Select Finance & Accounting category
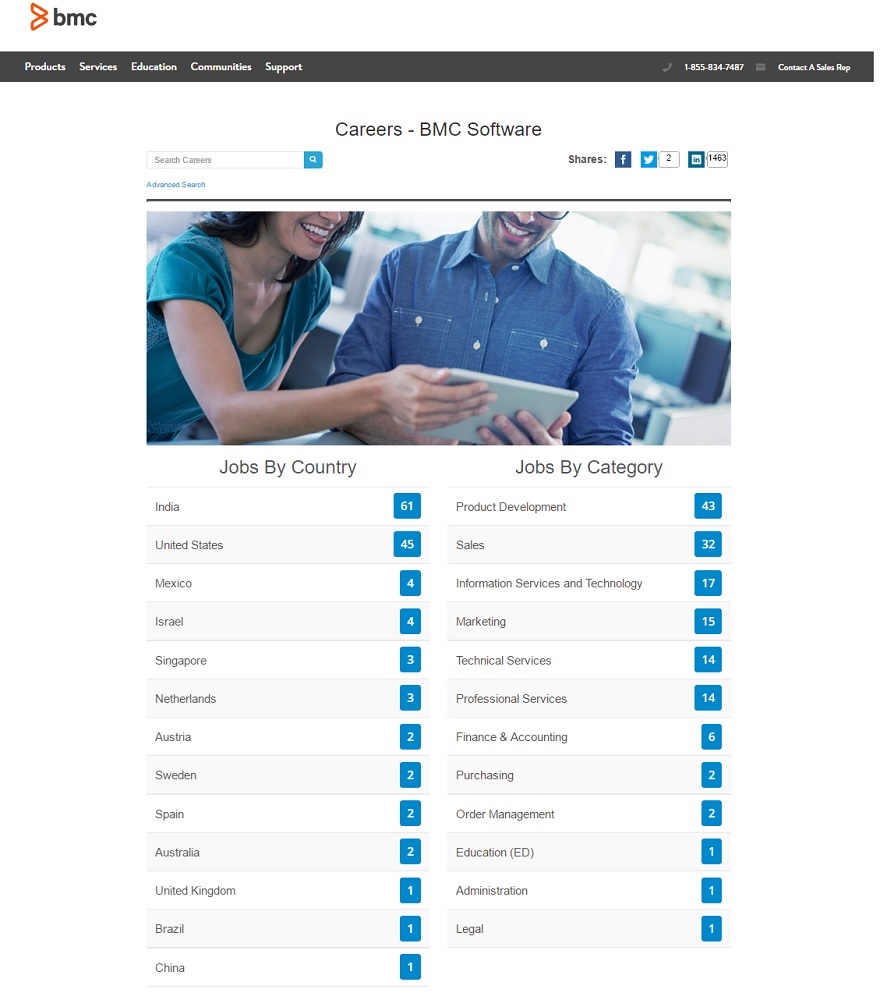Screen dimensions: 887x1000 coord(589,737)
